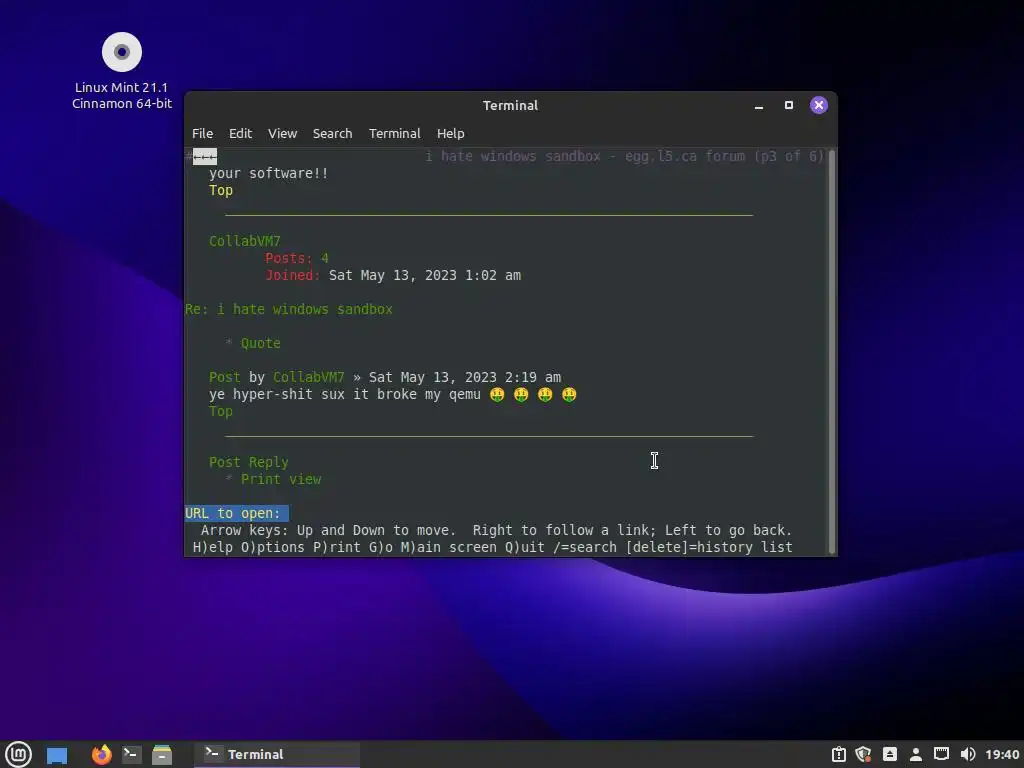This screenshot has width=1024, height=768.
Task: Open the network connection tray icon
Action: click(x=941, y=754)
